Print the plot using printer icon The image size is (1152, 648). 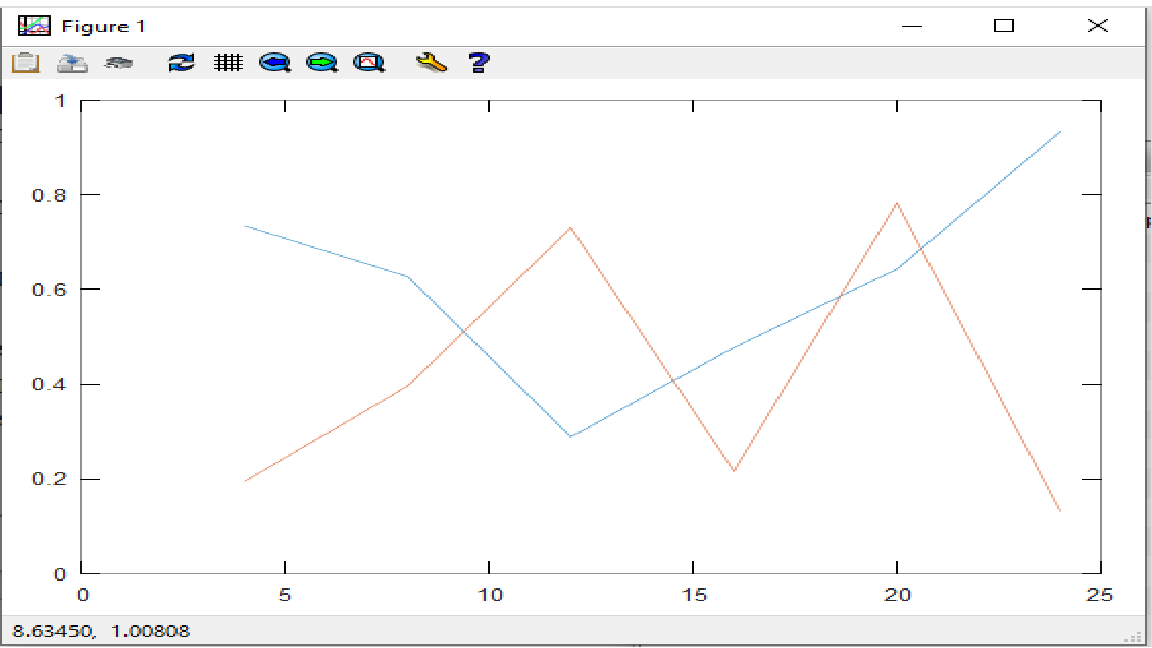point(119,63)
